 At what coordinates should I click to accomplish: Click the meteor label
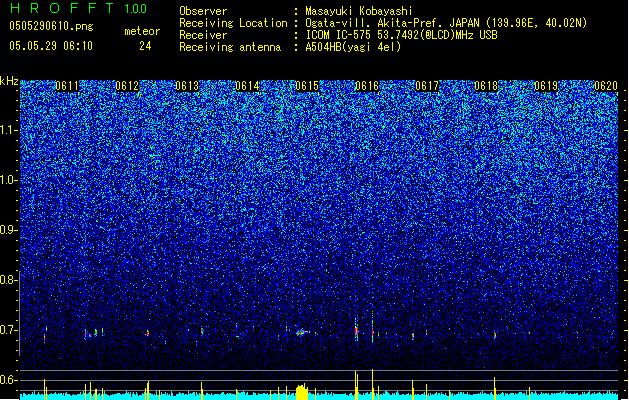[x=142, y=31]
